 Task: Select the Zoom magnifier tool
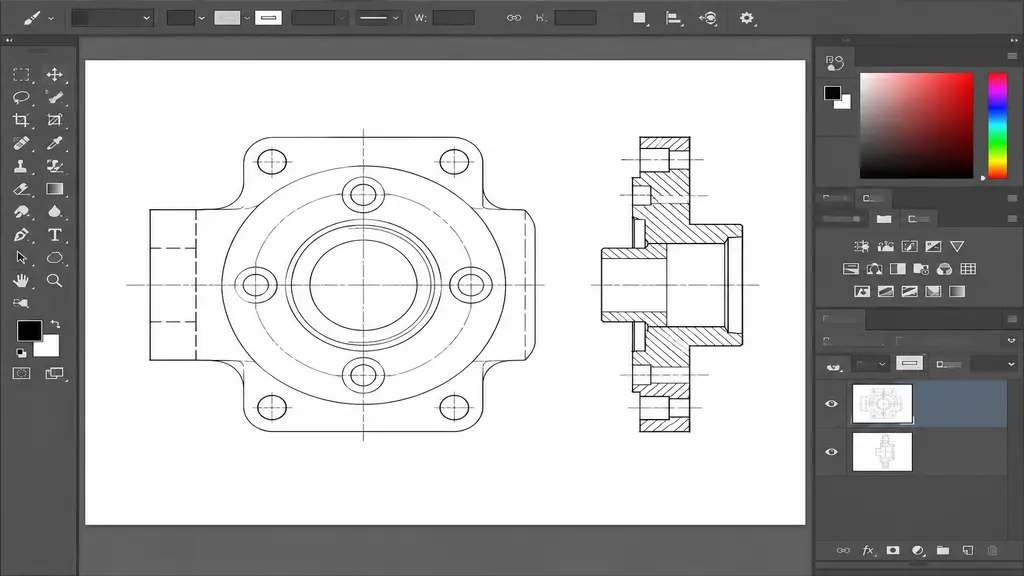(x=55, y=281)
